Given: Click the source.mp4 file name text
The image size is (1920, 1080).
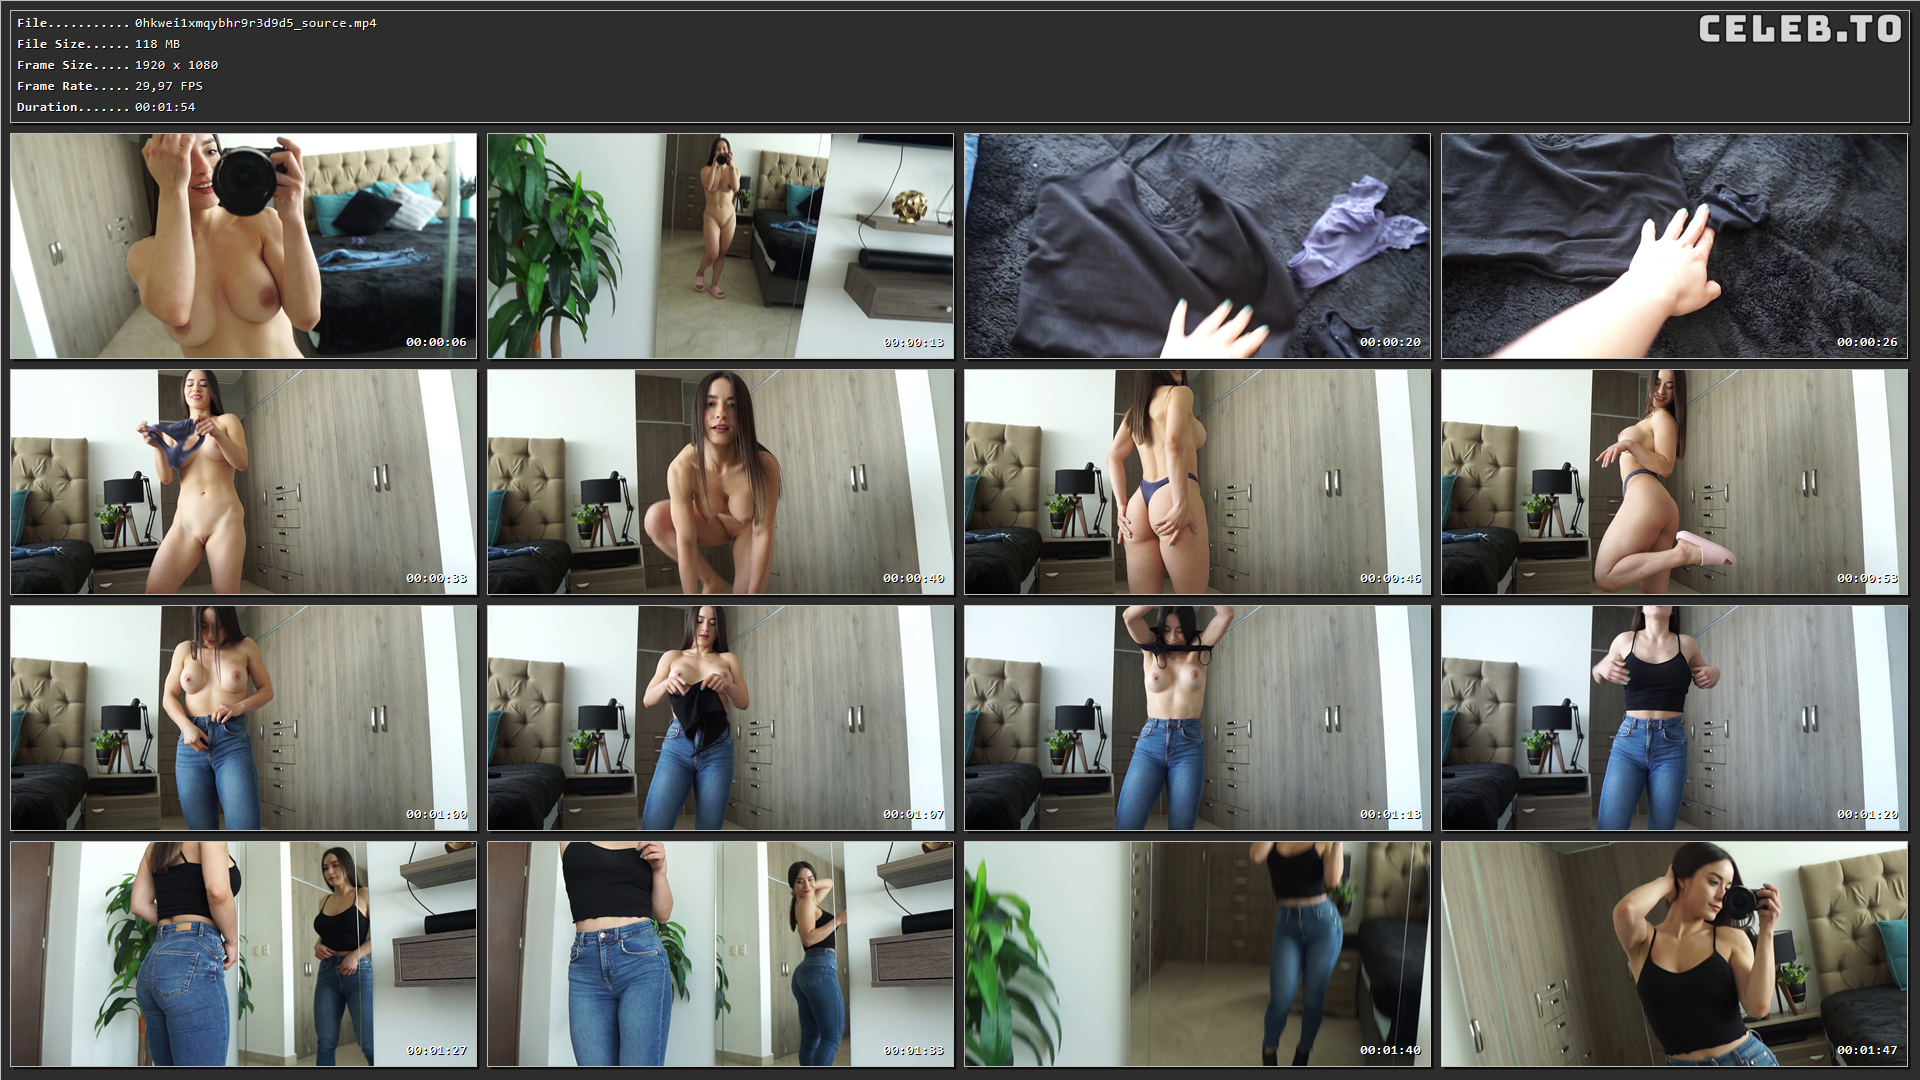Looking at the screenshot, I should [255, 23].
